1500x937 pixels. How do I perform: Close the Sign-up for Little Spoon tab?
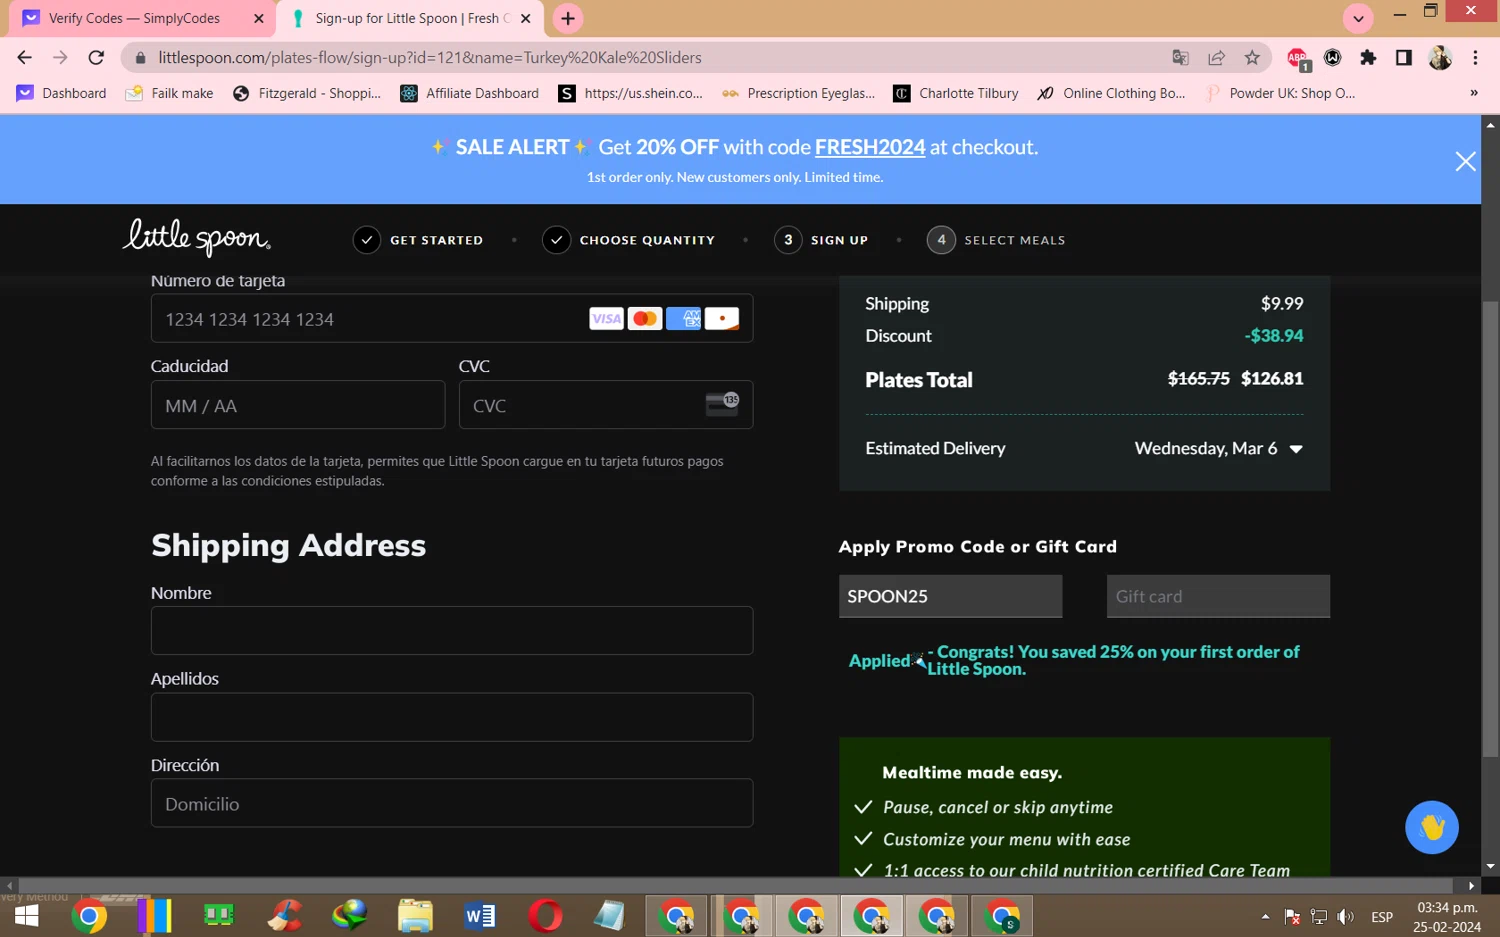526,18
